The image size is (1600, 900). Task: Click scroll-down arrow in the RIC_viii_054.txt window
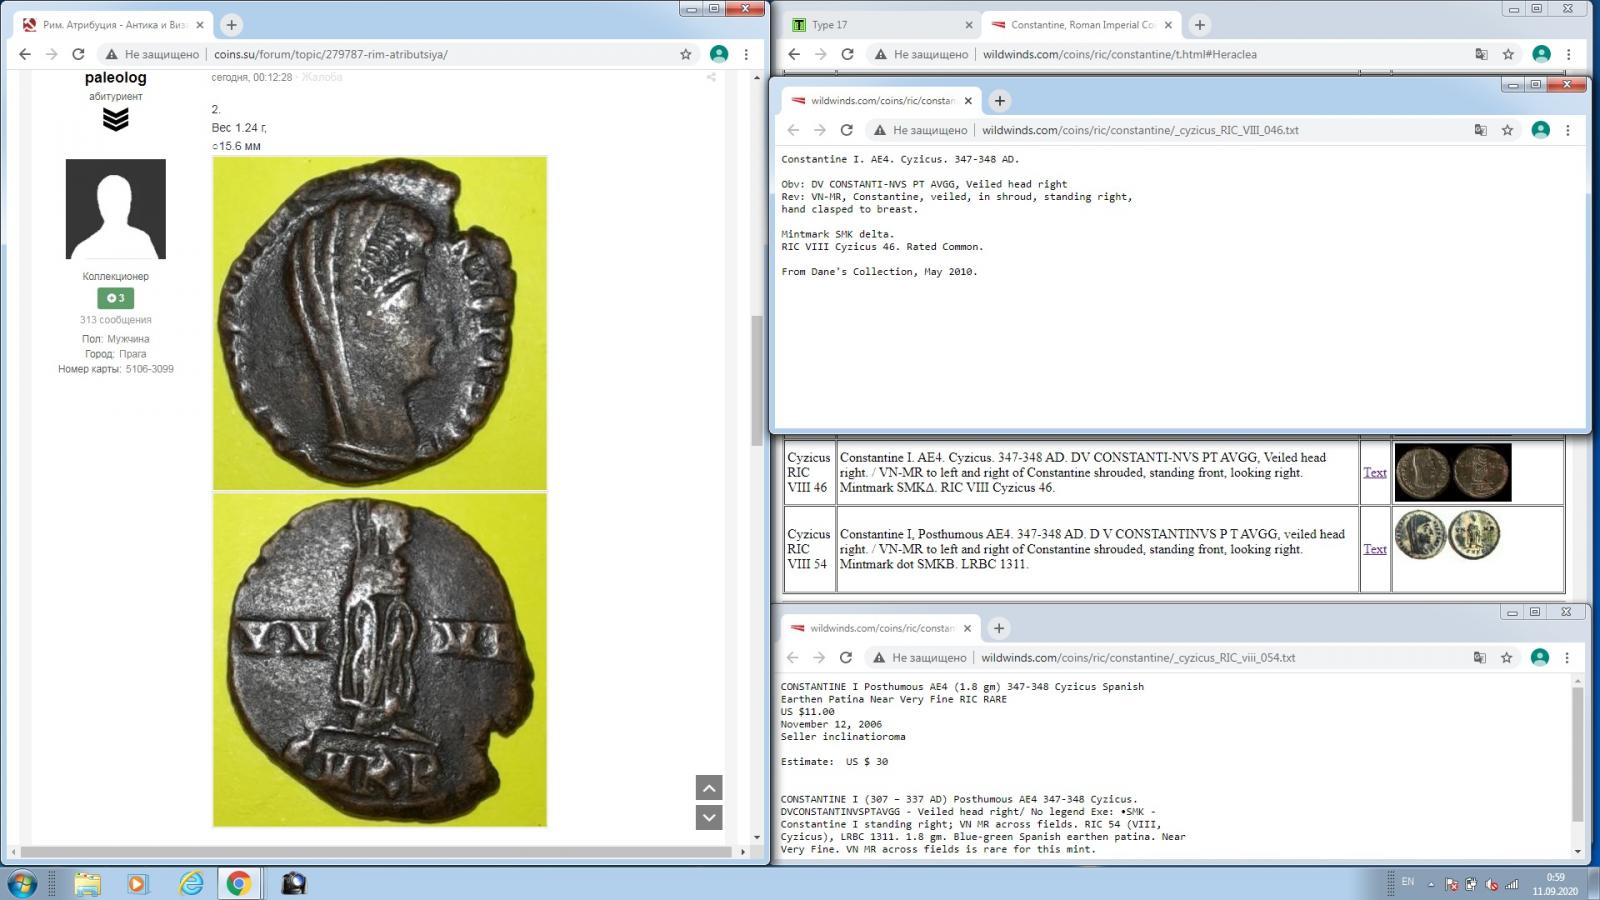(1577, 851)
